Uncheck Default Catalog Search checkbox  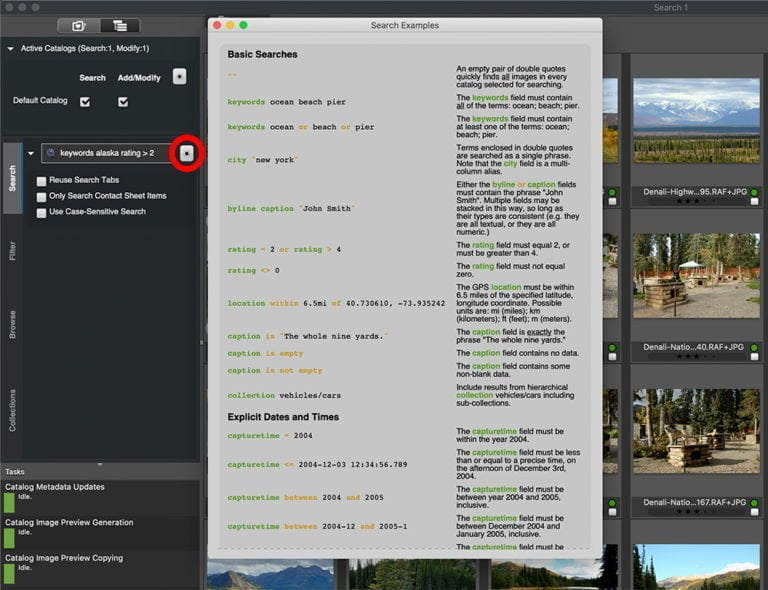click(x=85, y=102)
